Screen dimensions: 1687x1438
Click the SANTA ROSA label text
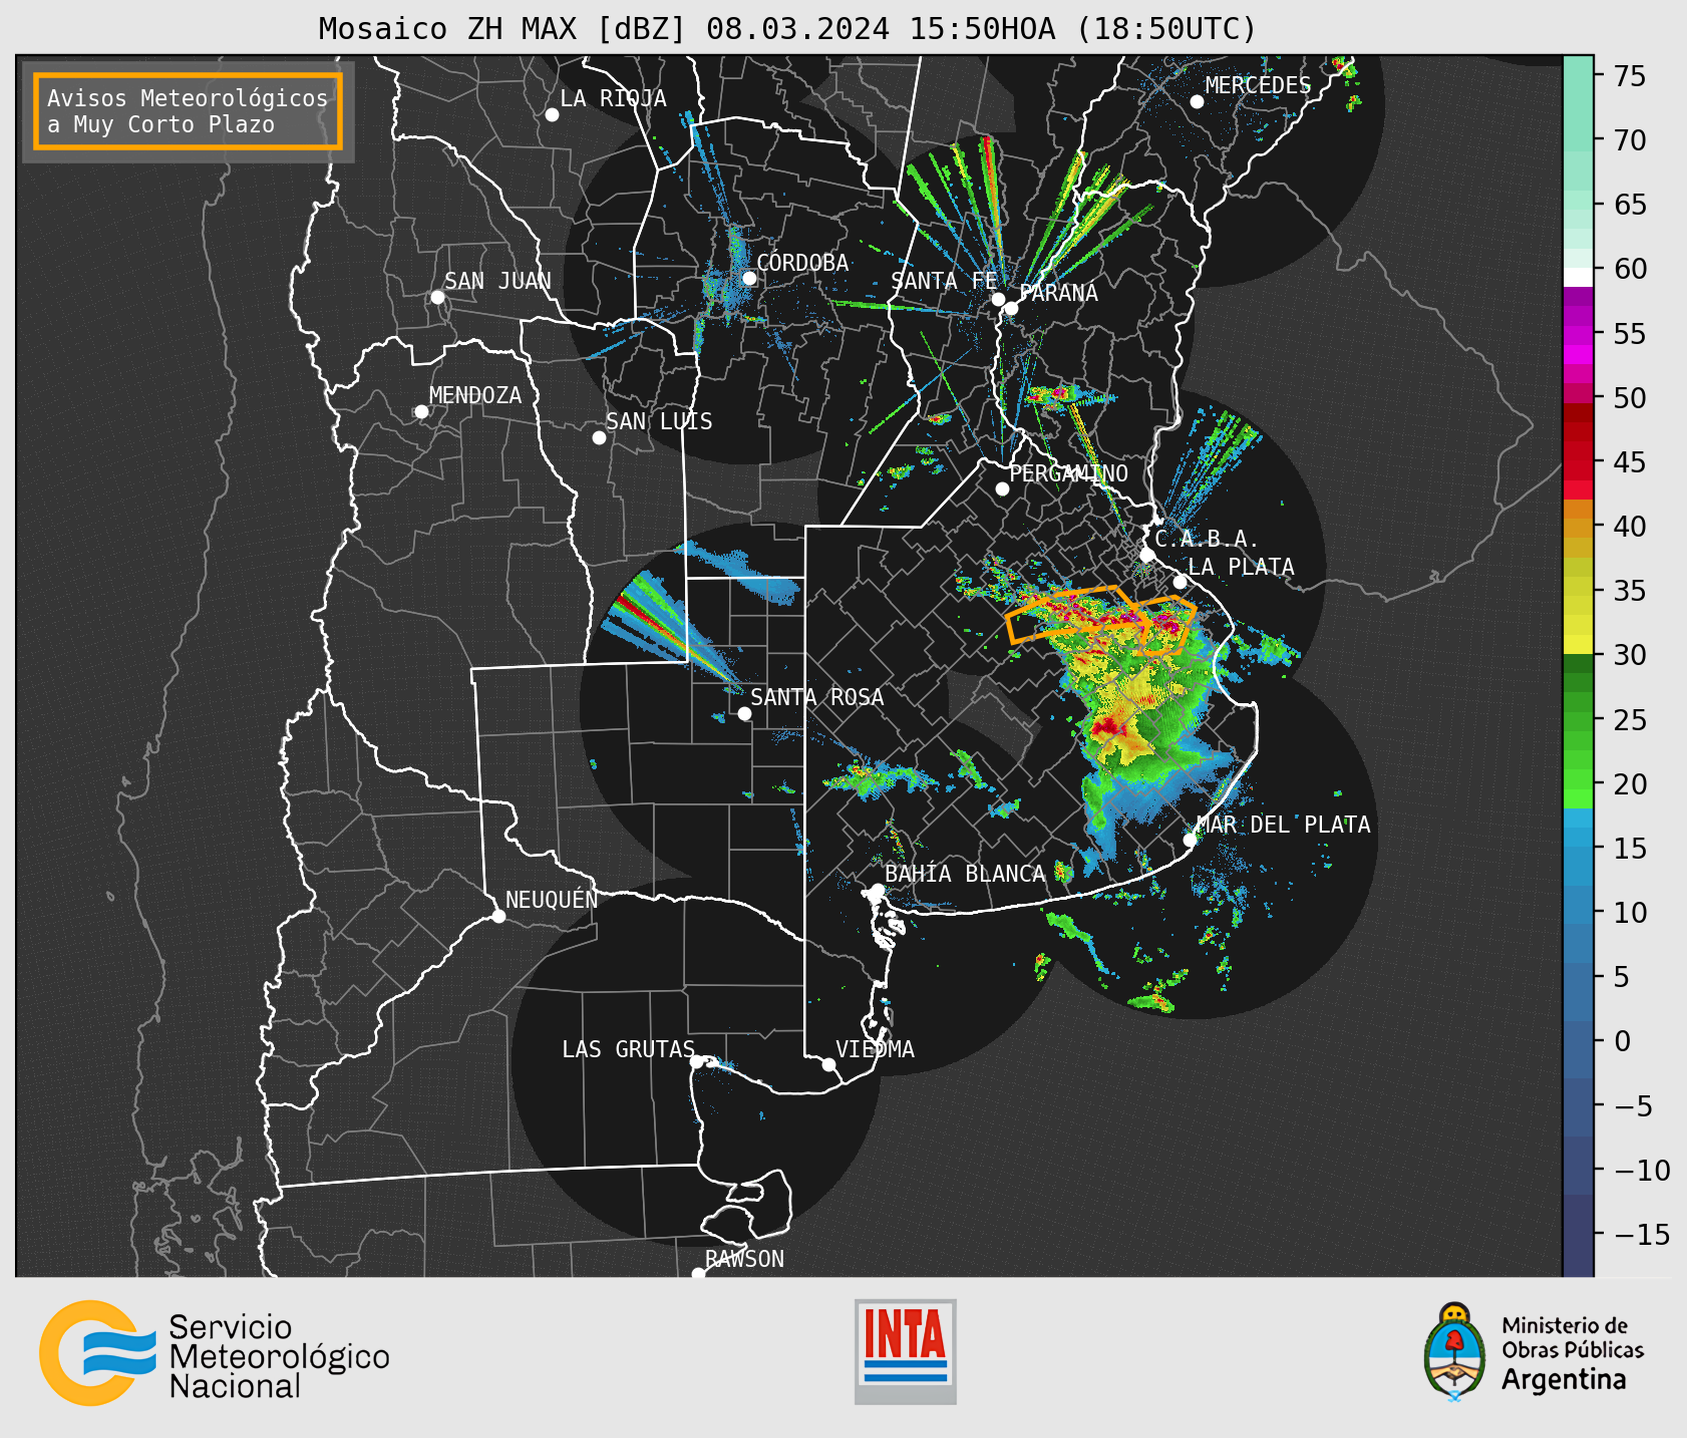point(817,697)
